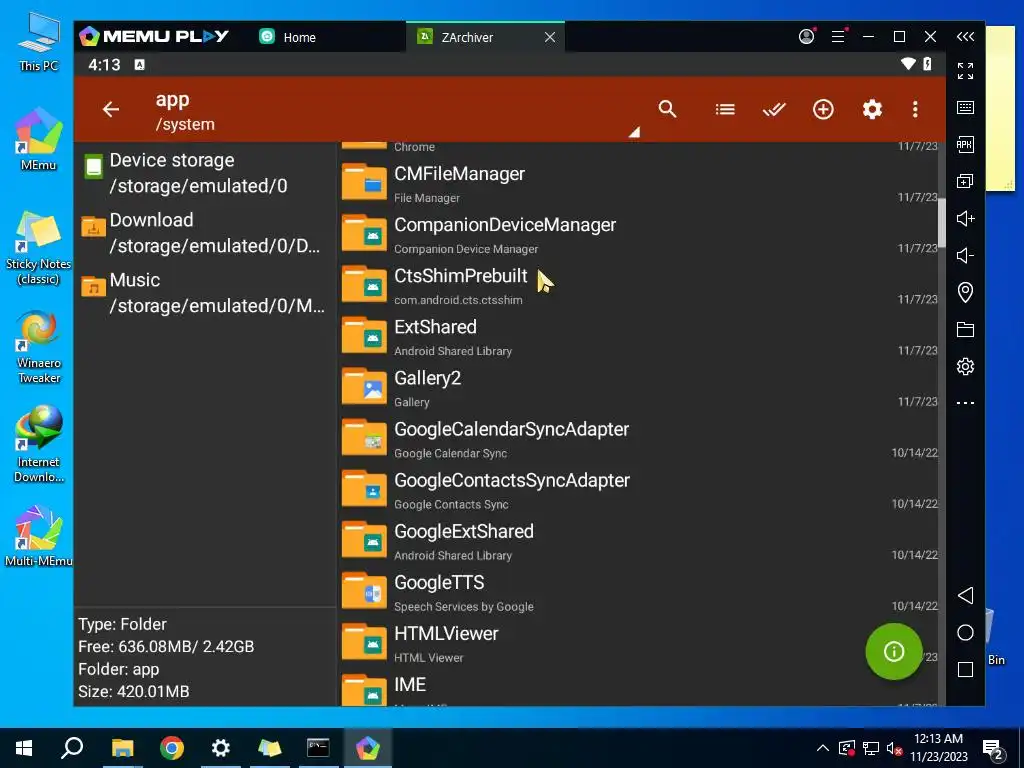Open MEmu multi-window plus icon

(x=965, y=181)
